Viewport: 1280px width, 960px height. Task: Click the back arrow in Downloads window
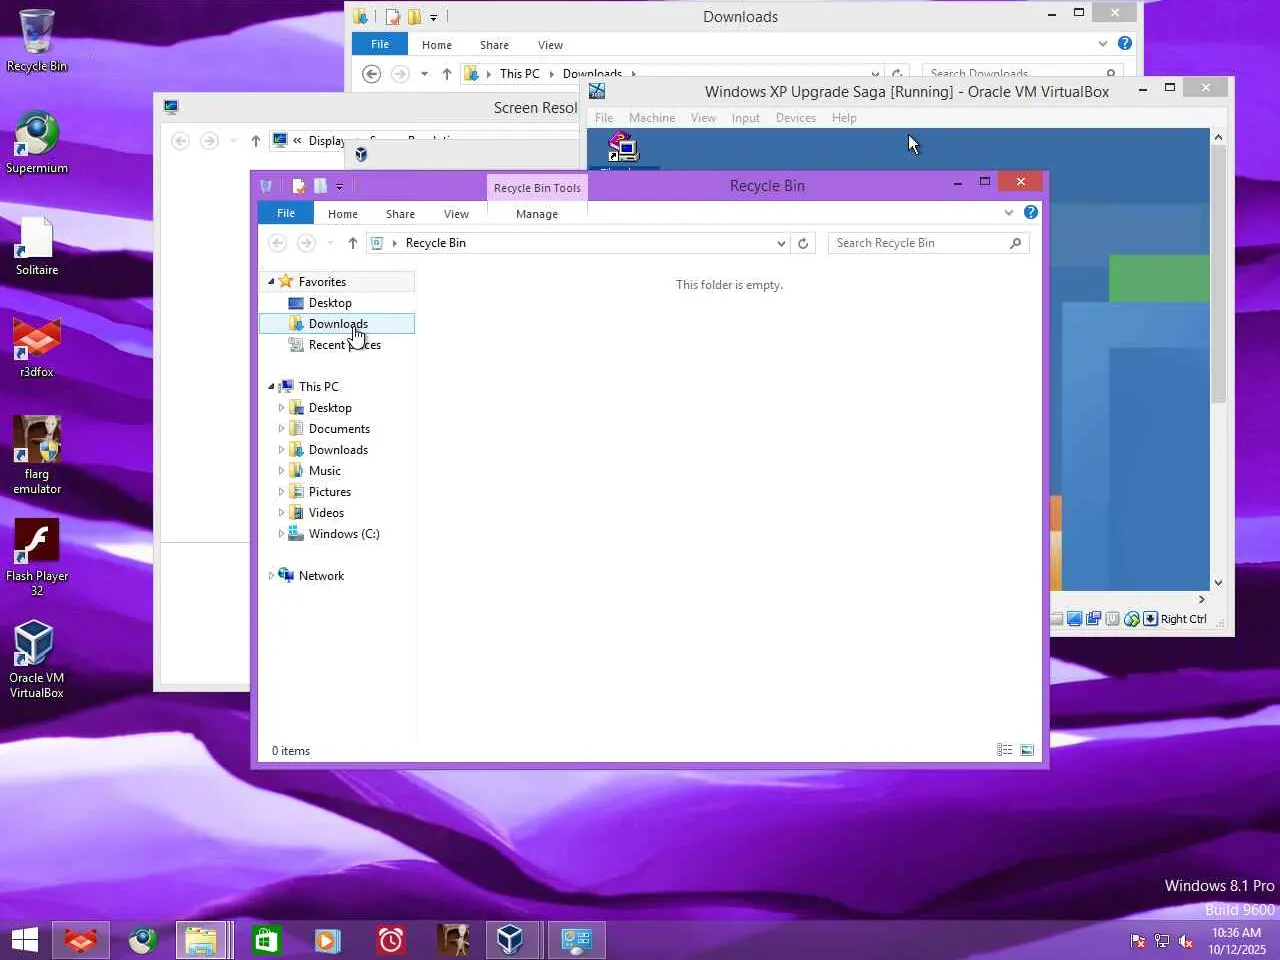click(371, 74)
